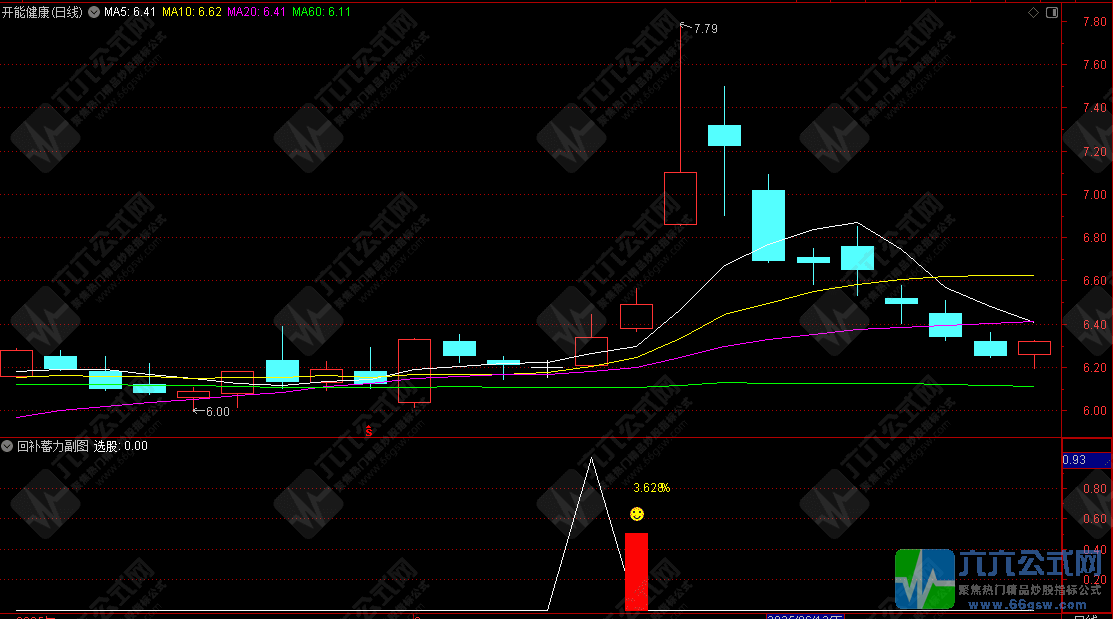Select the magenta MA20 legend label
The width and height of the screenshot is (1113, 619).
point(256,12)
